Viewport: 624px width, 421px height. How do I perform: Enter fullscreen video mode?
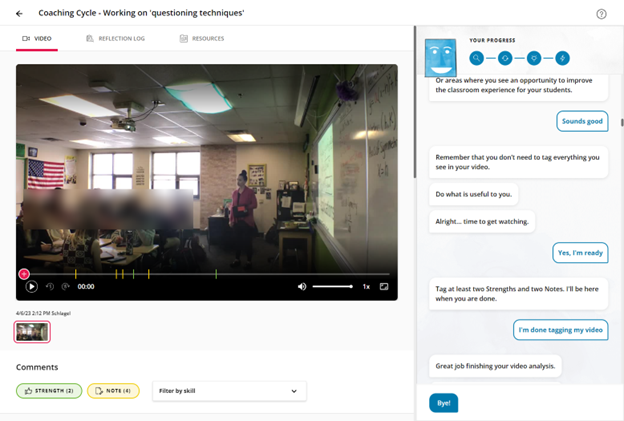(x=384, y=287)
